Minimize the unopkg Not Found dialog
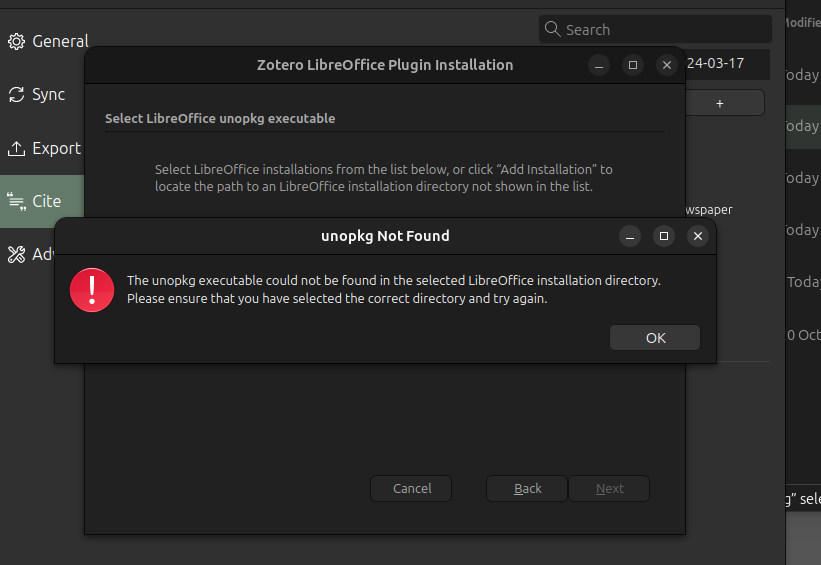Screen dimensions: 821x565 pos(630,236)
